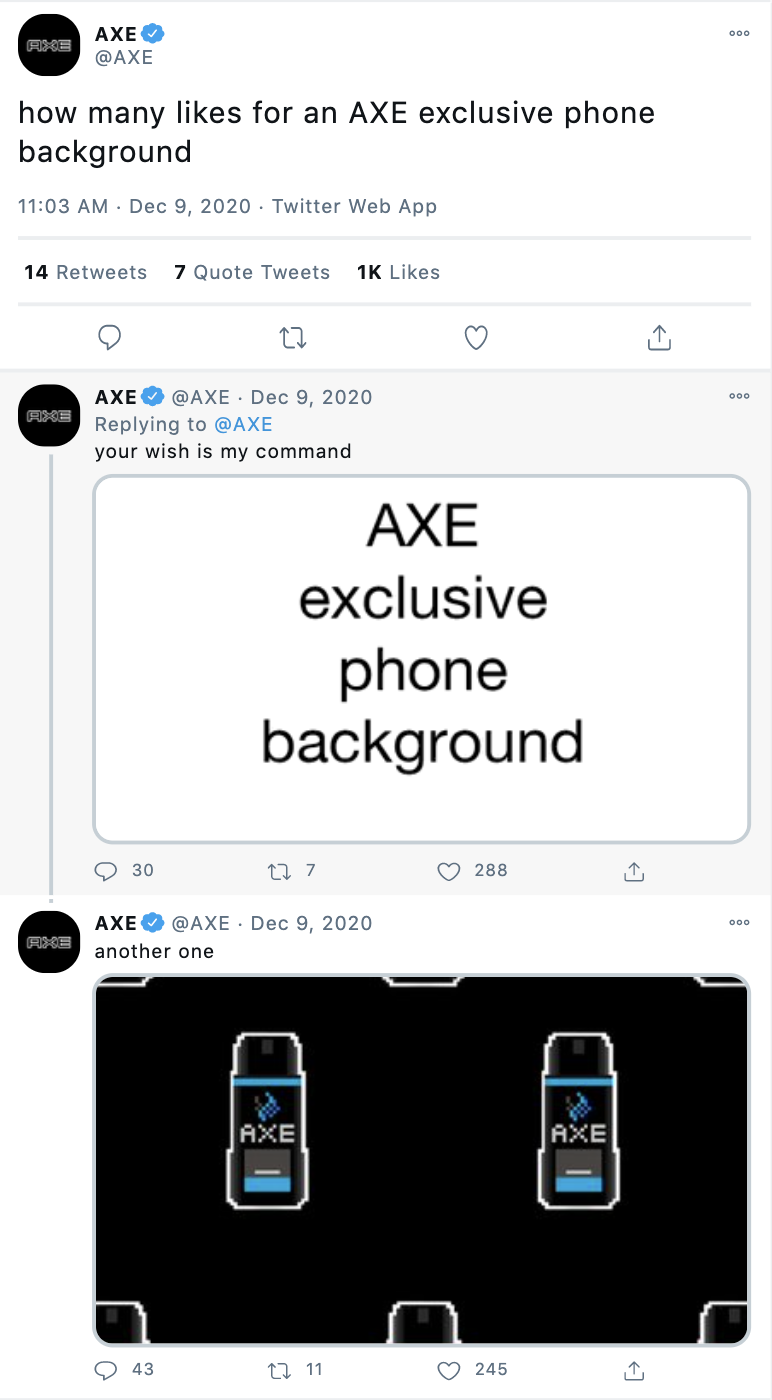Retweet the reply with 7 retweets

(x=279, y=871)
